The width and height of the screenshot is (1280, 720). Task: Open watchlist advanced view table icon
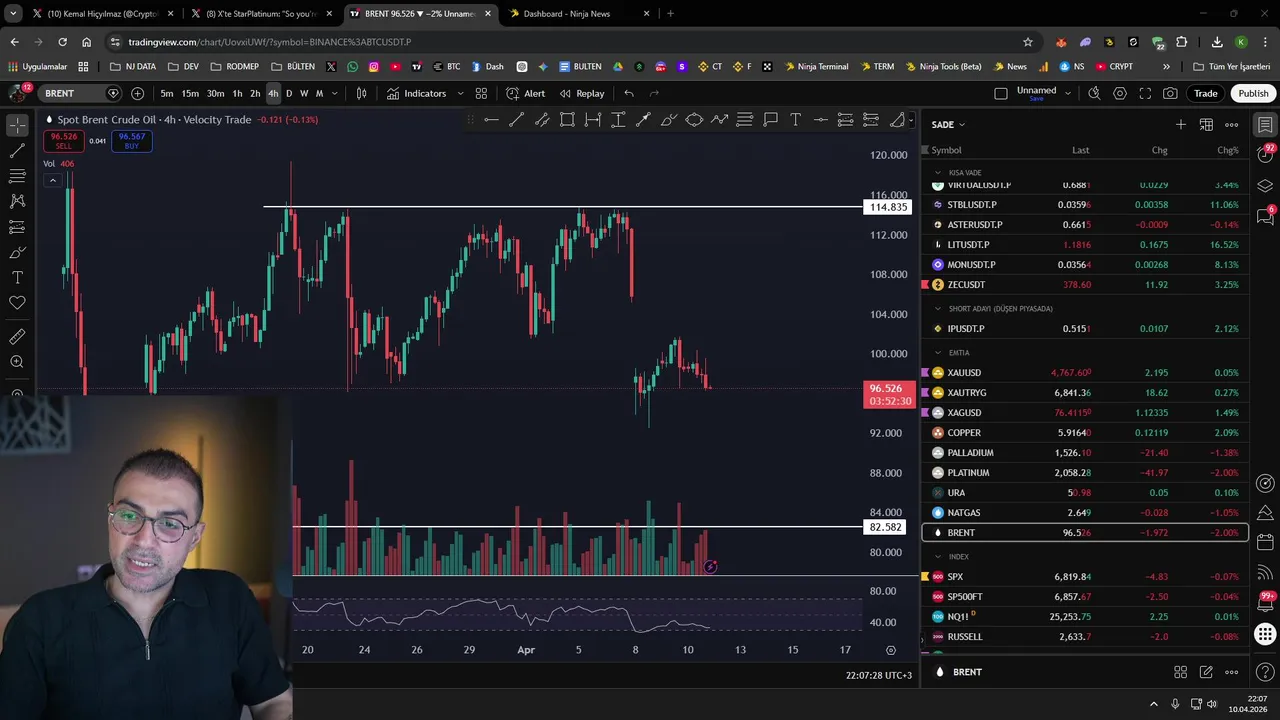tap(1206, 125)
